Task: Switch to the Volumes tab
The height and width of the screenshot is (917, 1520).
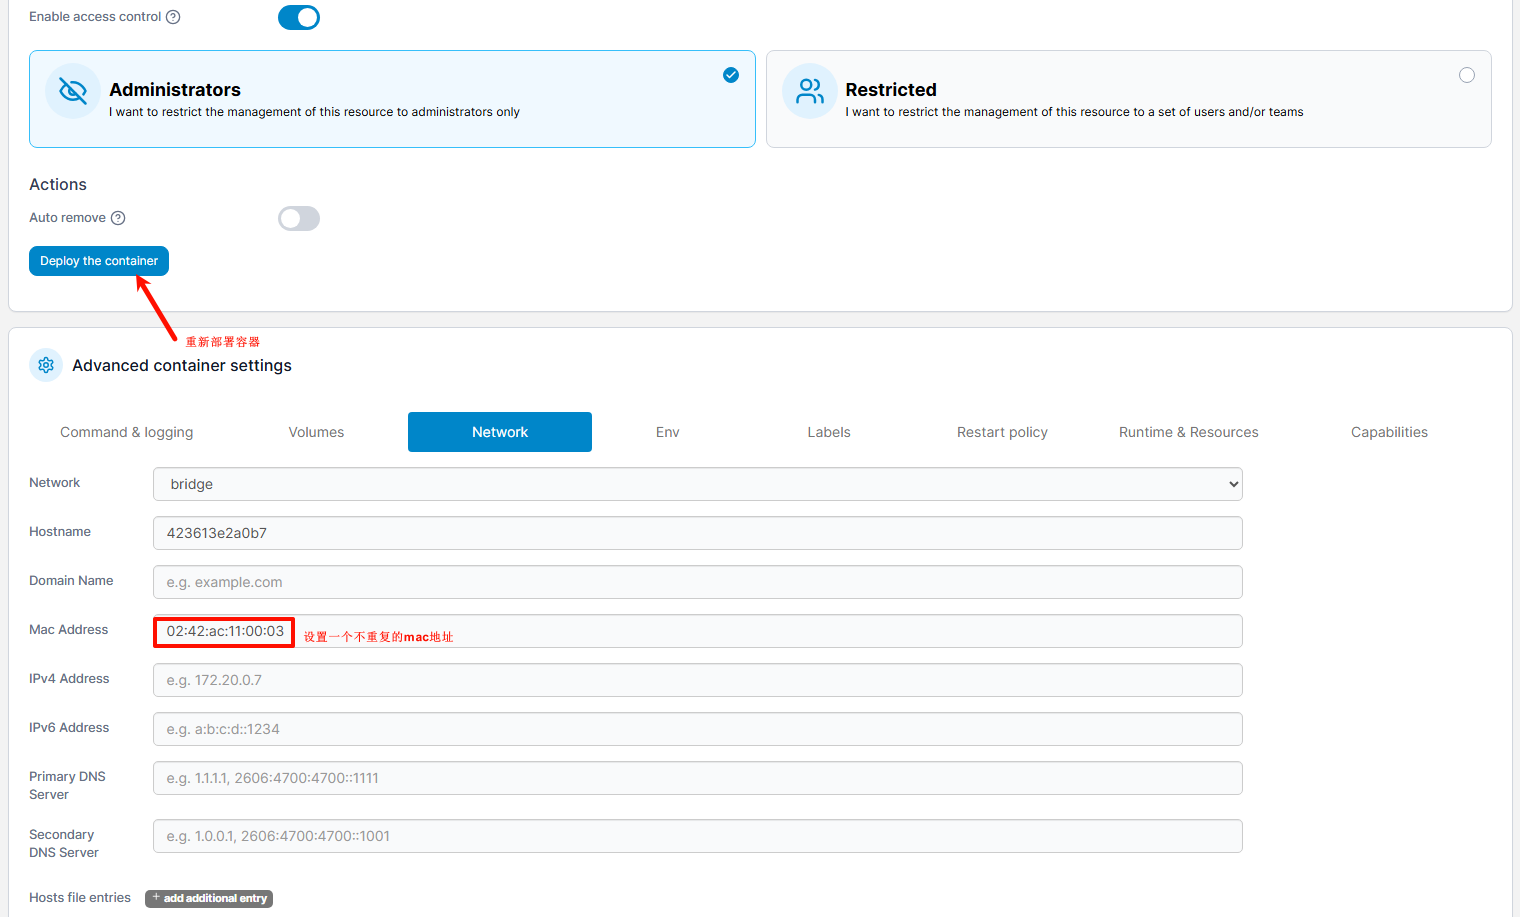Action: point(316,432)
